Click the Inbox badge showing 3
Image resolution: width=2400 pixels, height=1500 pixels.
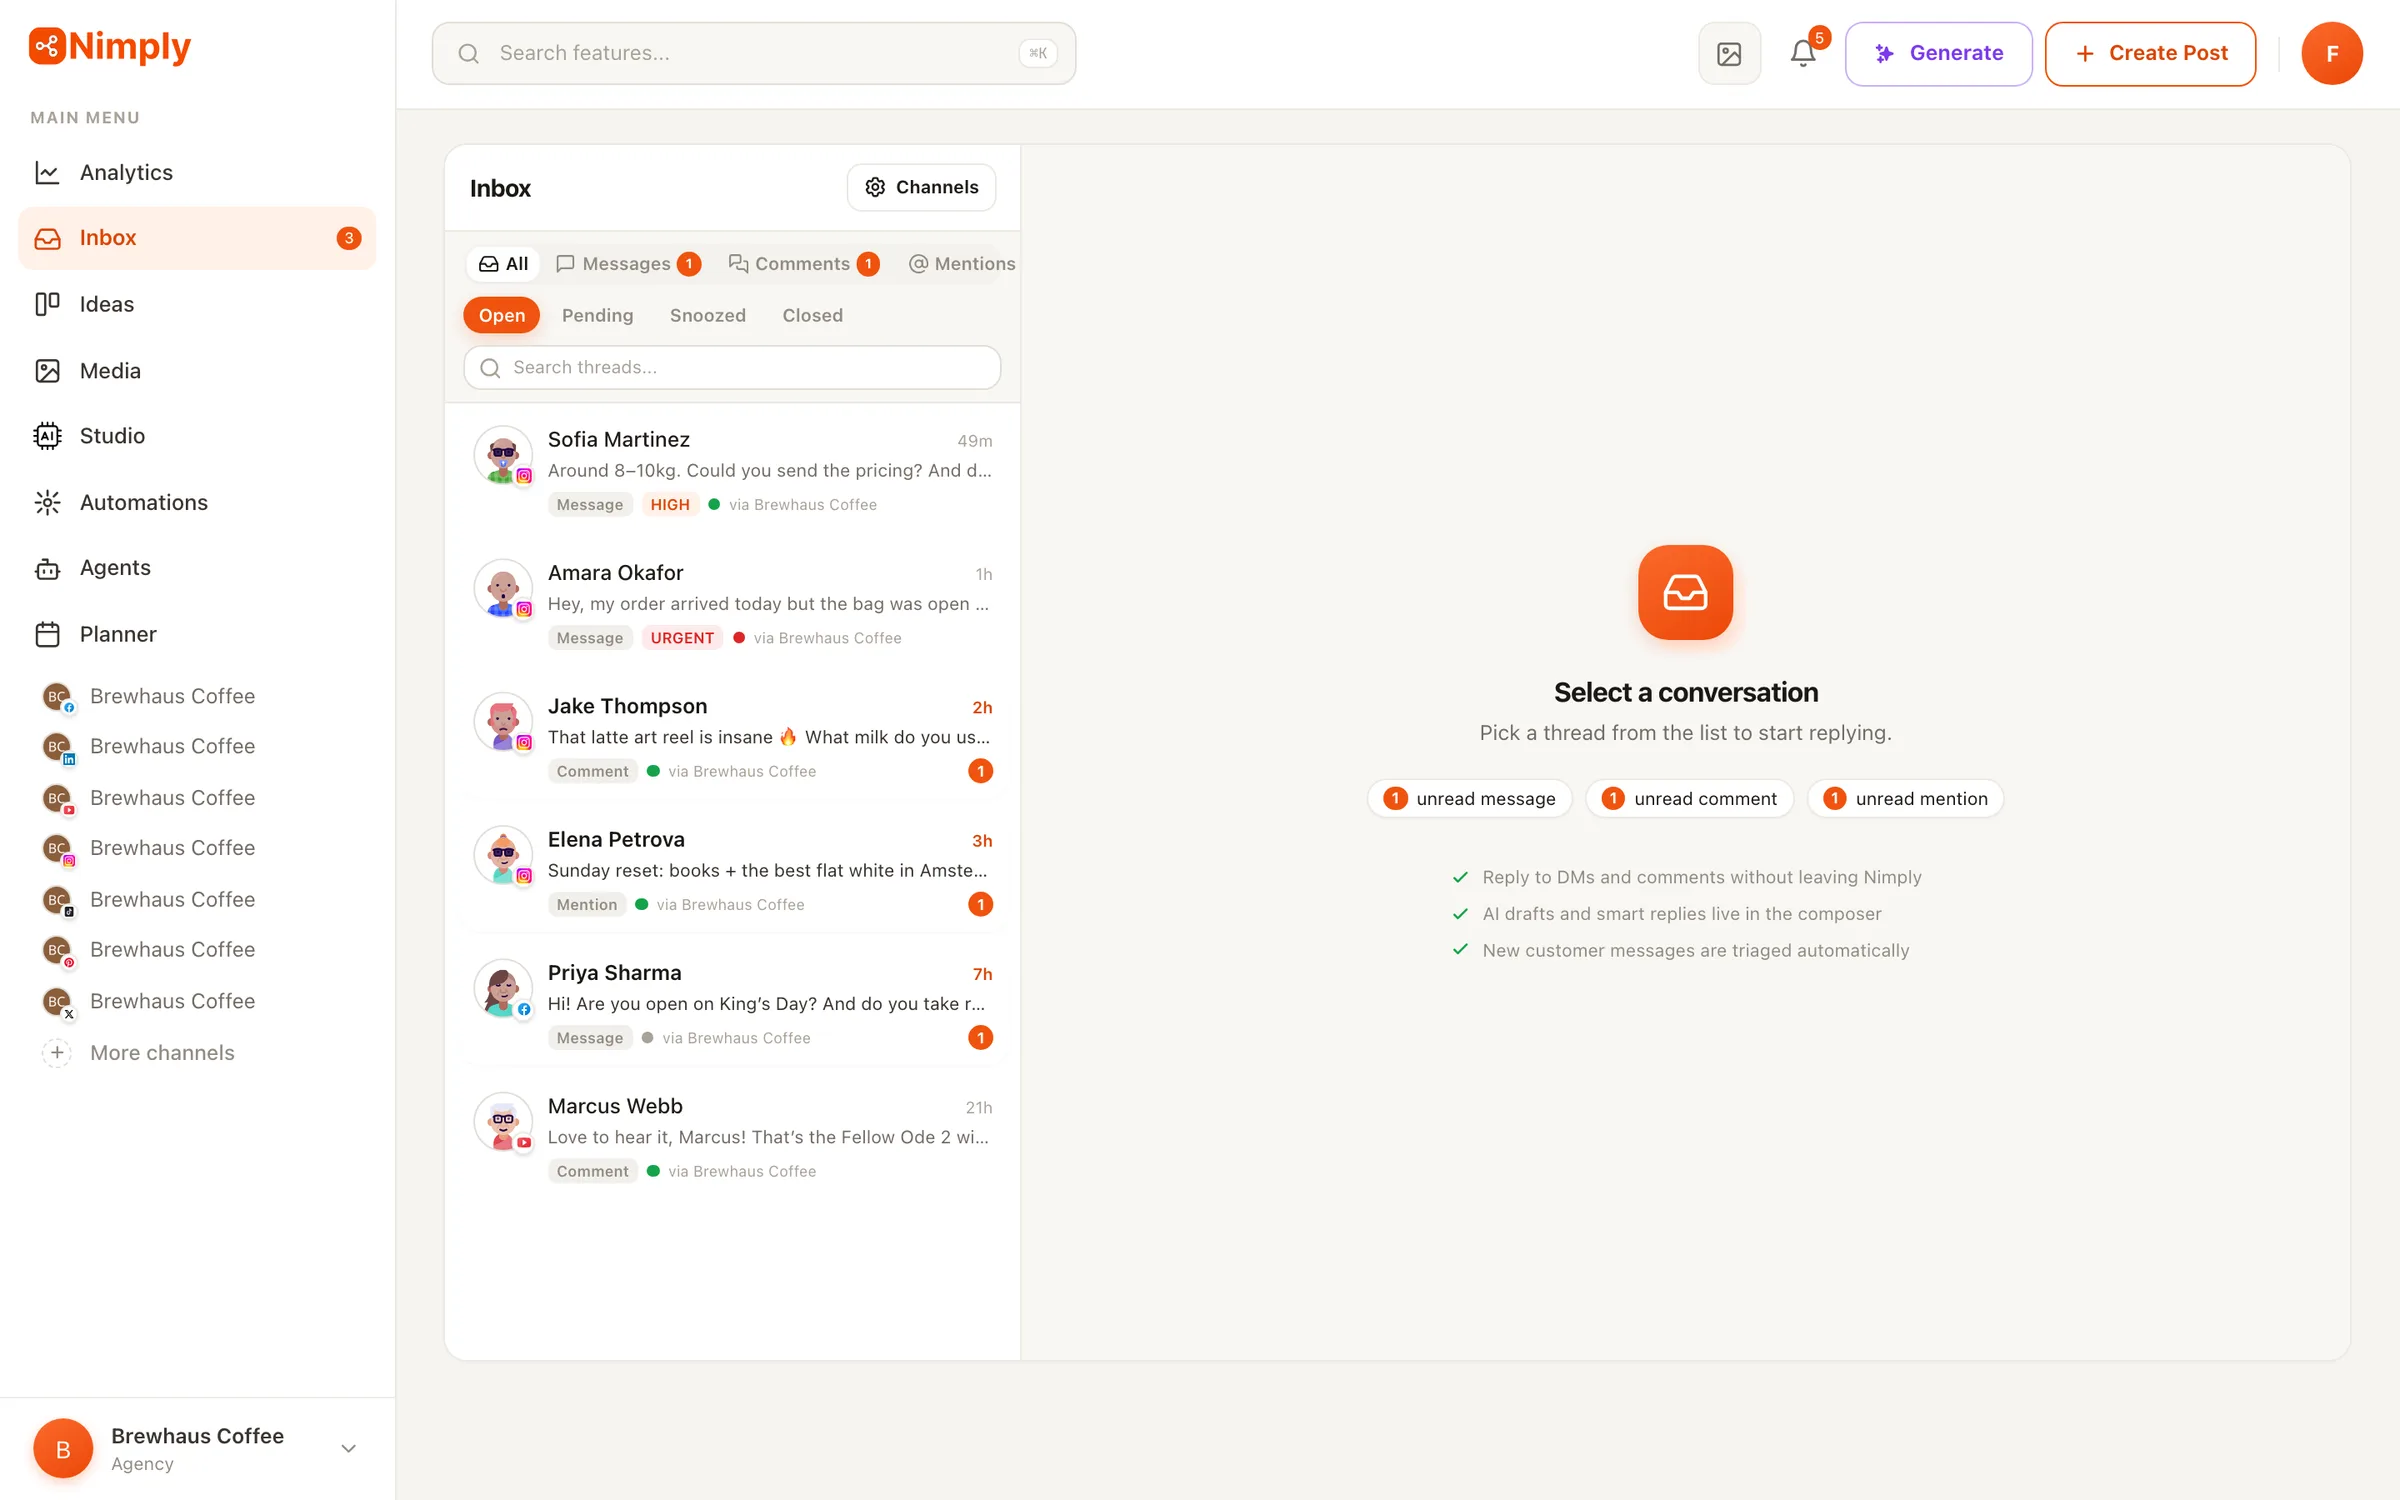[x=348, y=238]
